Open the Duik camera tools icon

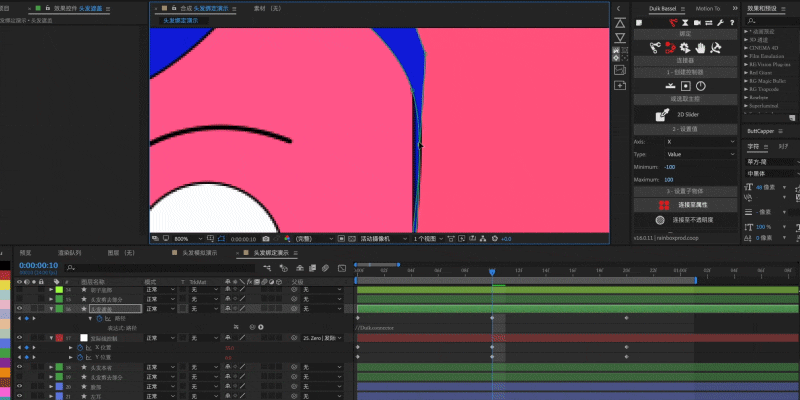(697, 22)
